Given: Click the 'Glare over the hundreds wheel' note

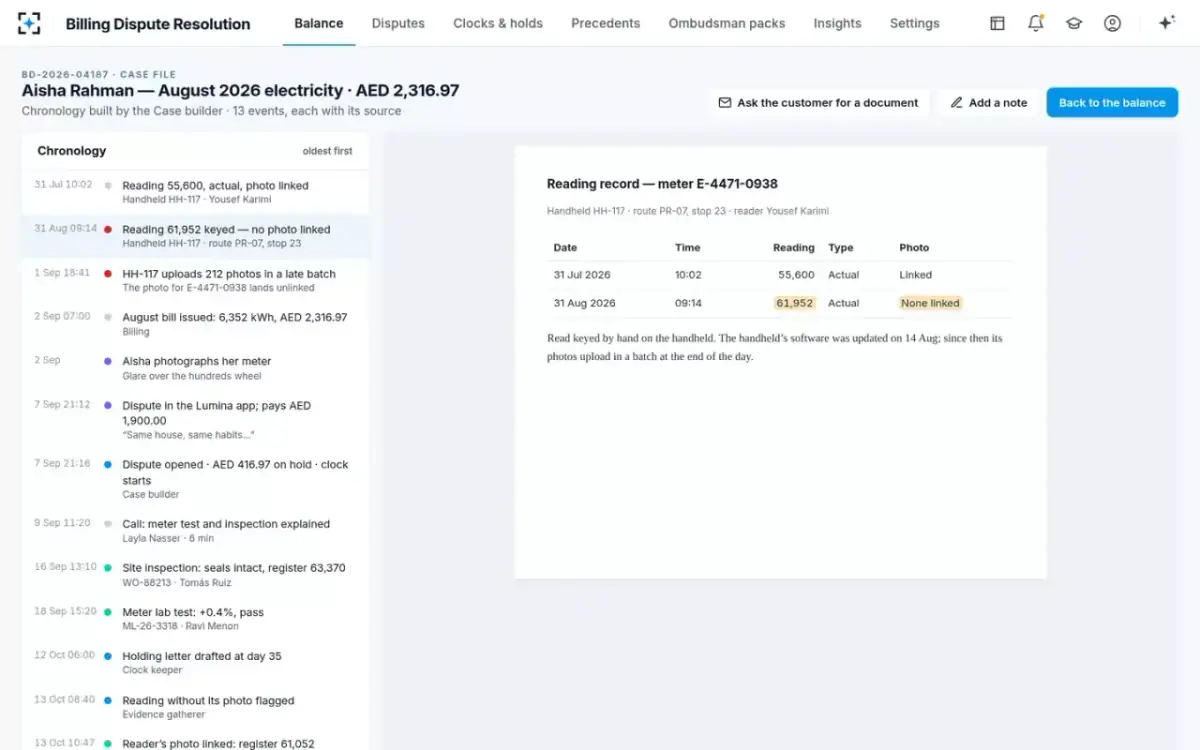Looking at the screenshot, I should pyautogui.click(x=192, y=376).
